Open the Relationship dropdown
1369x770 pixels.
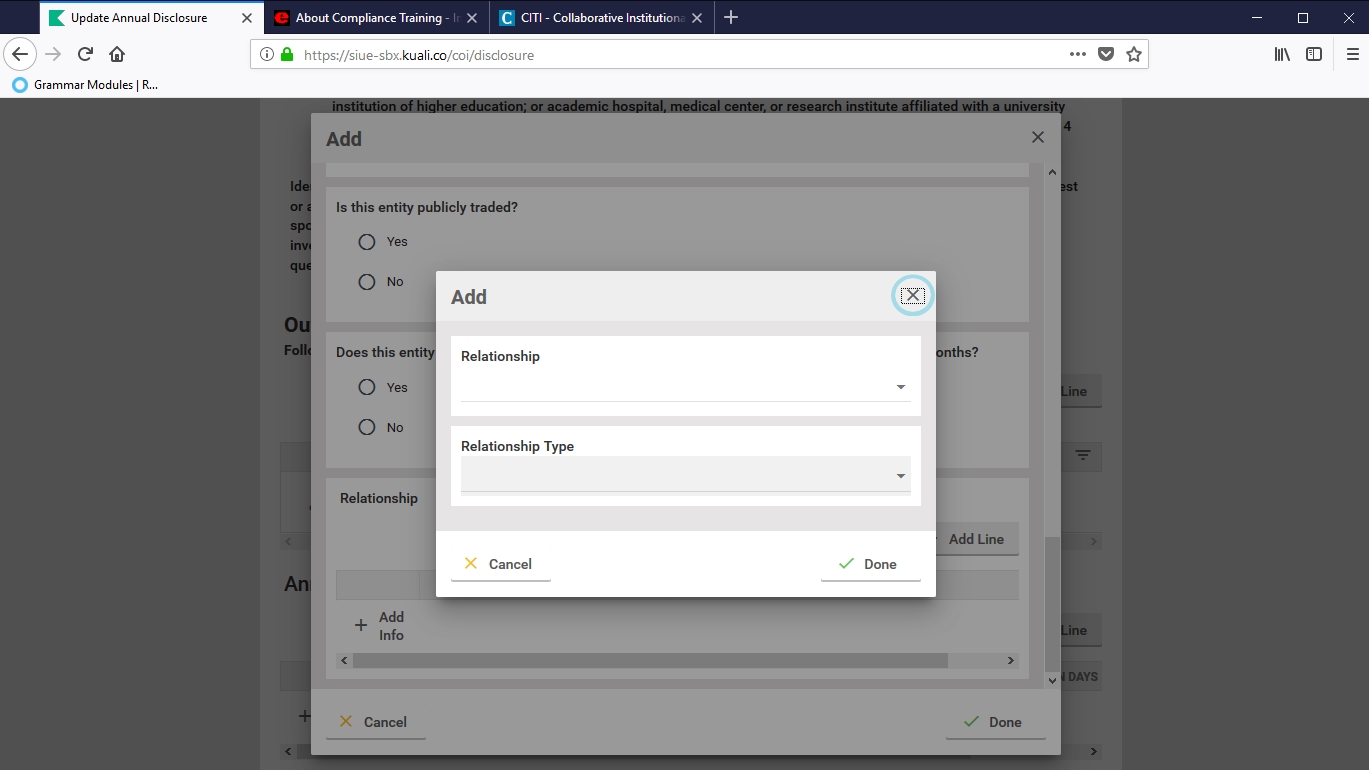pyautogui.click(x=685, y=387)
